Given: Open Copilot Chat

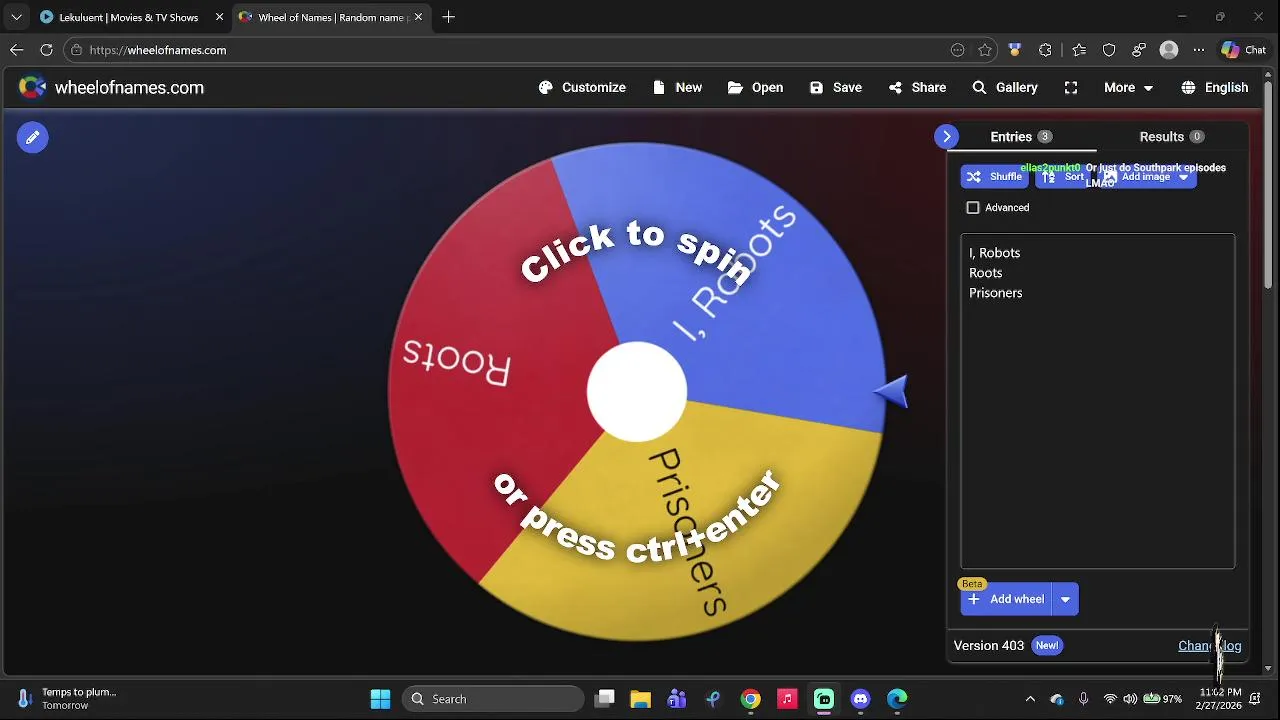Looking at the screenshot, I should click(1244, 50).
